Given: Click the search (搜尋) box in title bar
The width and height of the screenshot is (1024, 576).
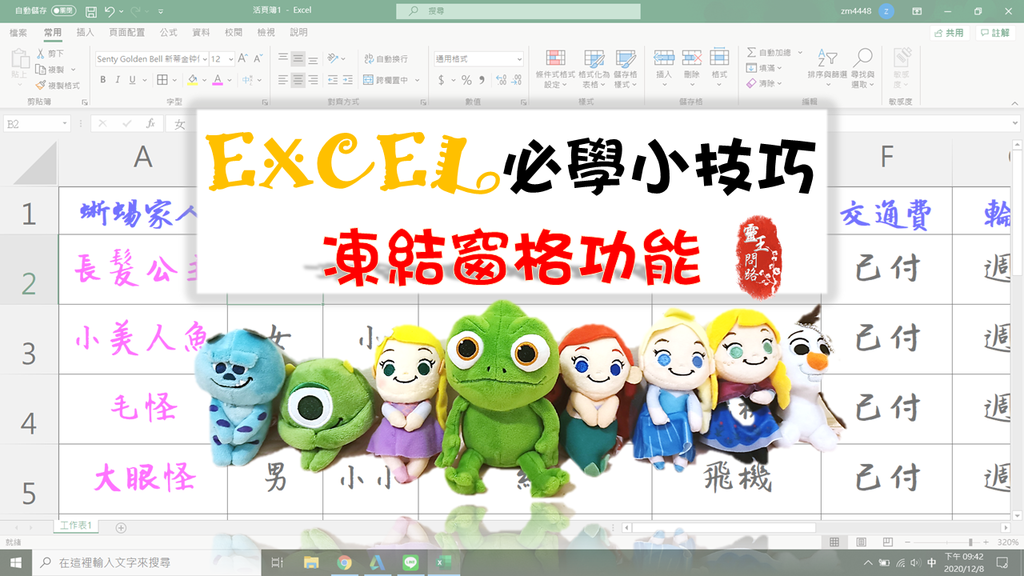Looking at the screenshot, I should click(x=518, y=11).
